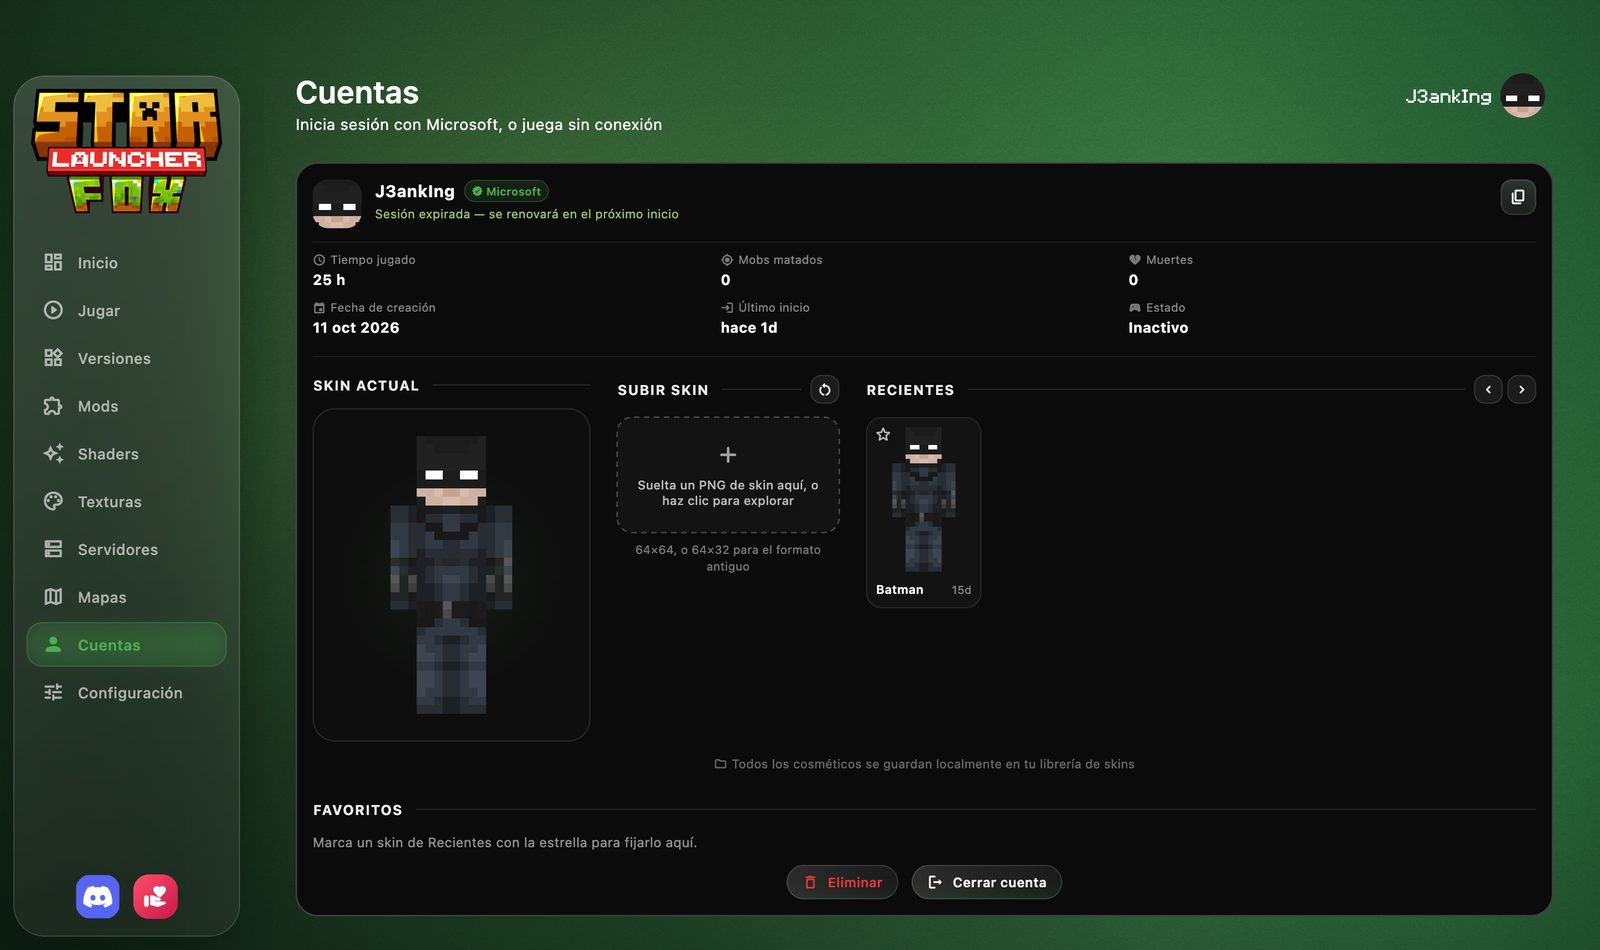Click the account avatar head in card
The width and height of the screenshot is (1600, 950).
pos(337,204)
